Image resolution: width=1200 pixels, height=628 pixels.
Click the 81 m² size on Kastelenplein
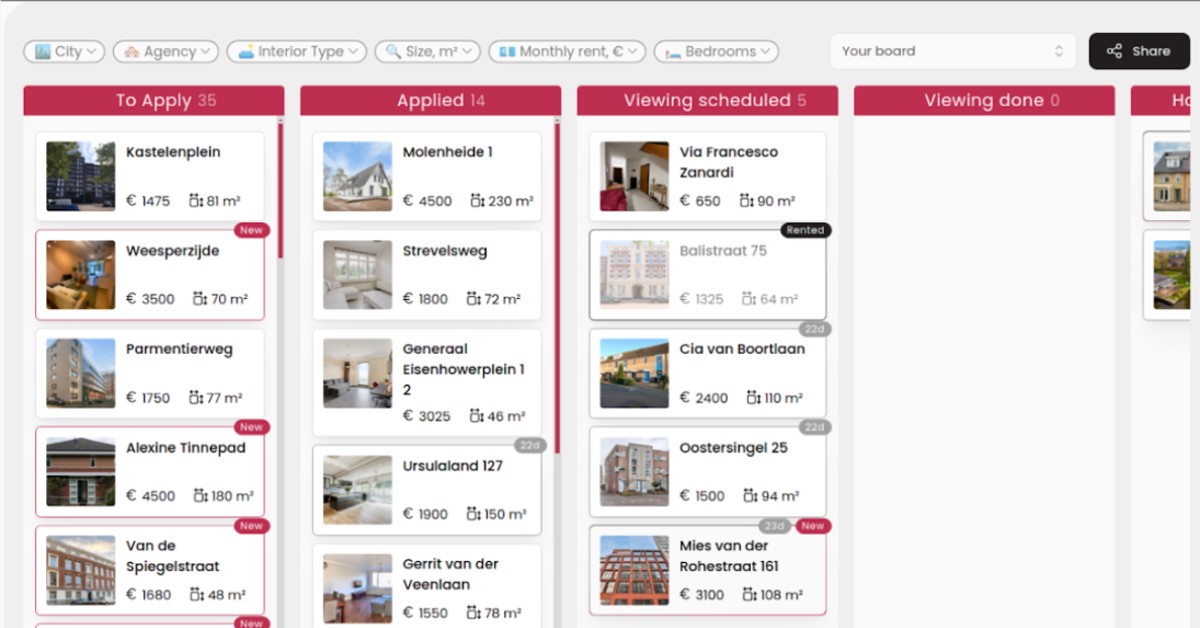(x=215, y=201)
